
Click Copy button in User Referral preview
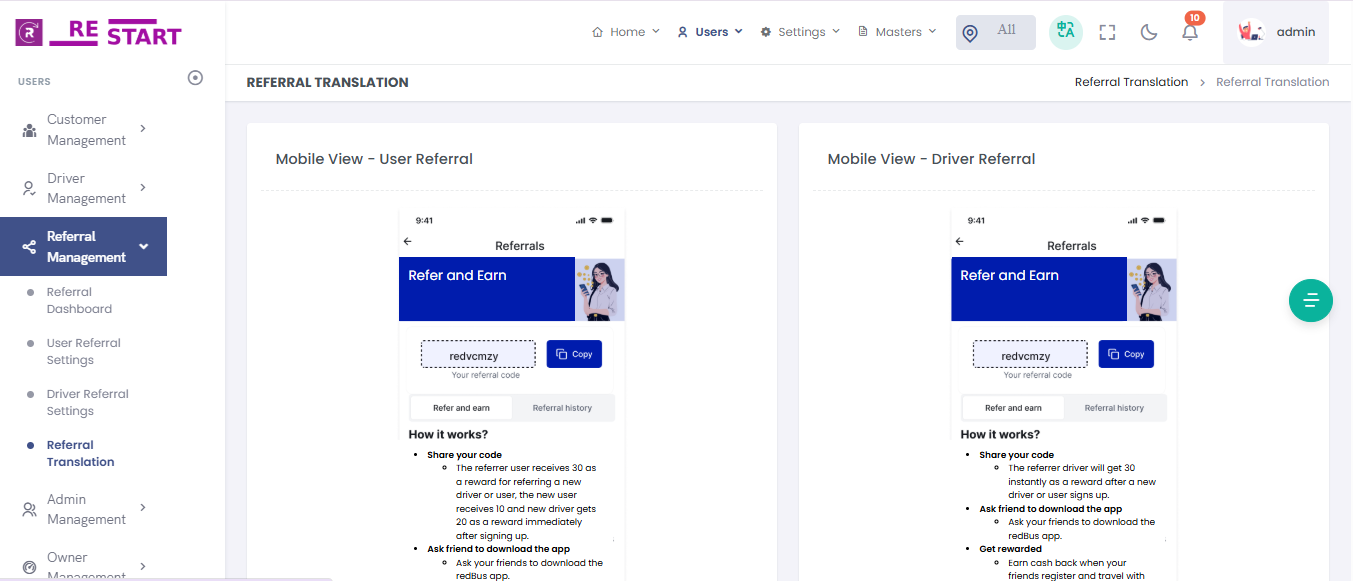coord(574,354)
